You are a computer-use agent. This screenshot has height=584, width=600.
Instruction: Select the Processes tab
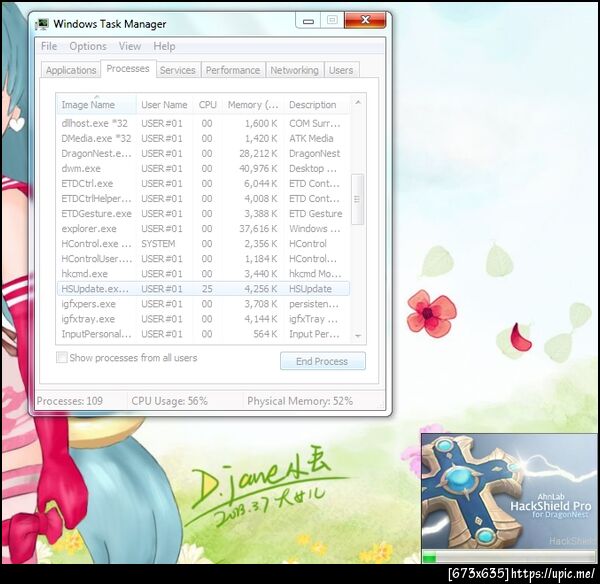[x=128, y=69]
